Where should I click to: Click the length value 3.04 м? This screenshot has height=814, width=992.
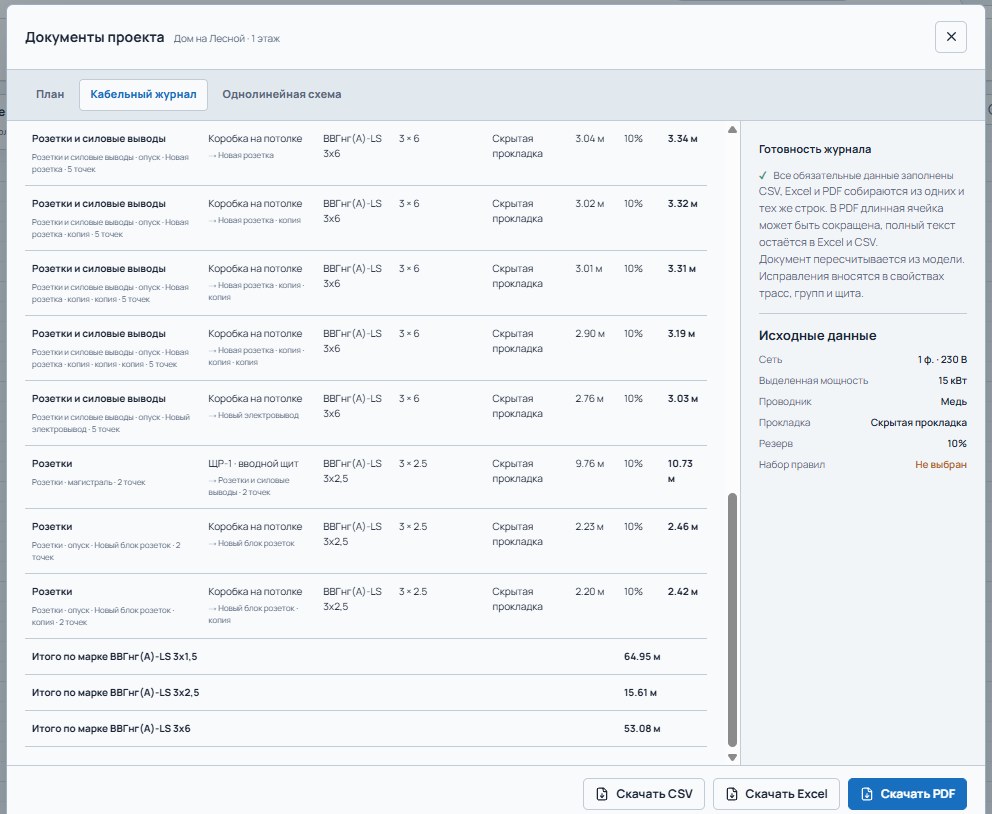(x=590, y=139)
